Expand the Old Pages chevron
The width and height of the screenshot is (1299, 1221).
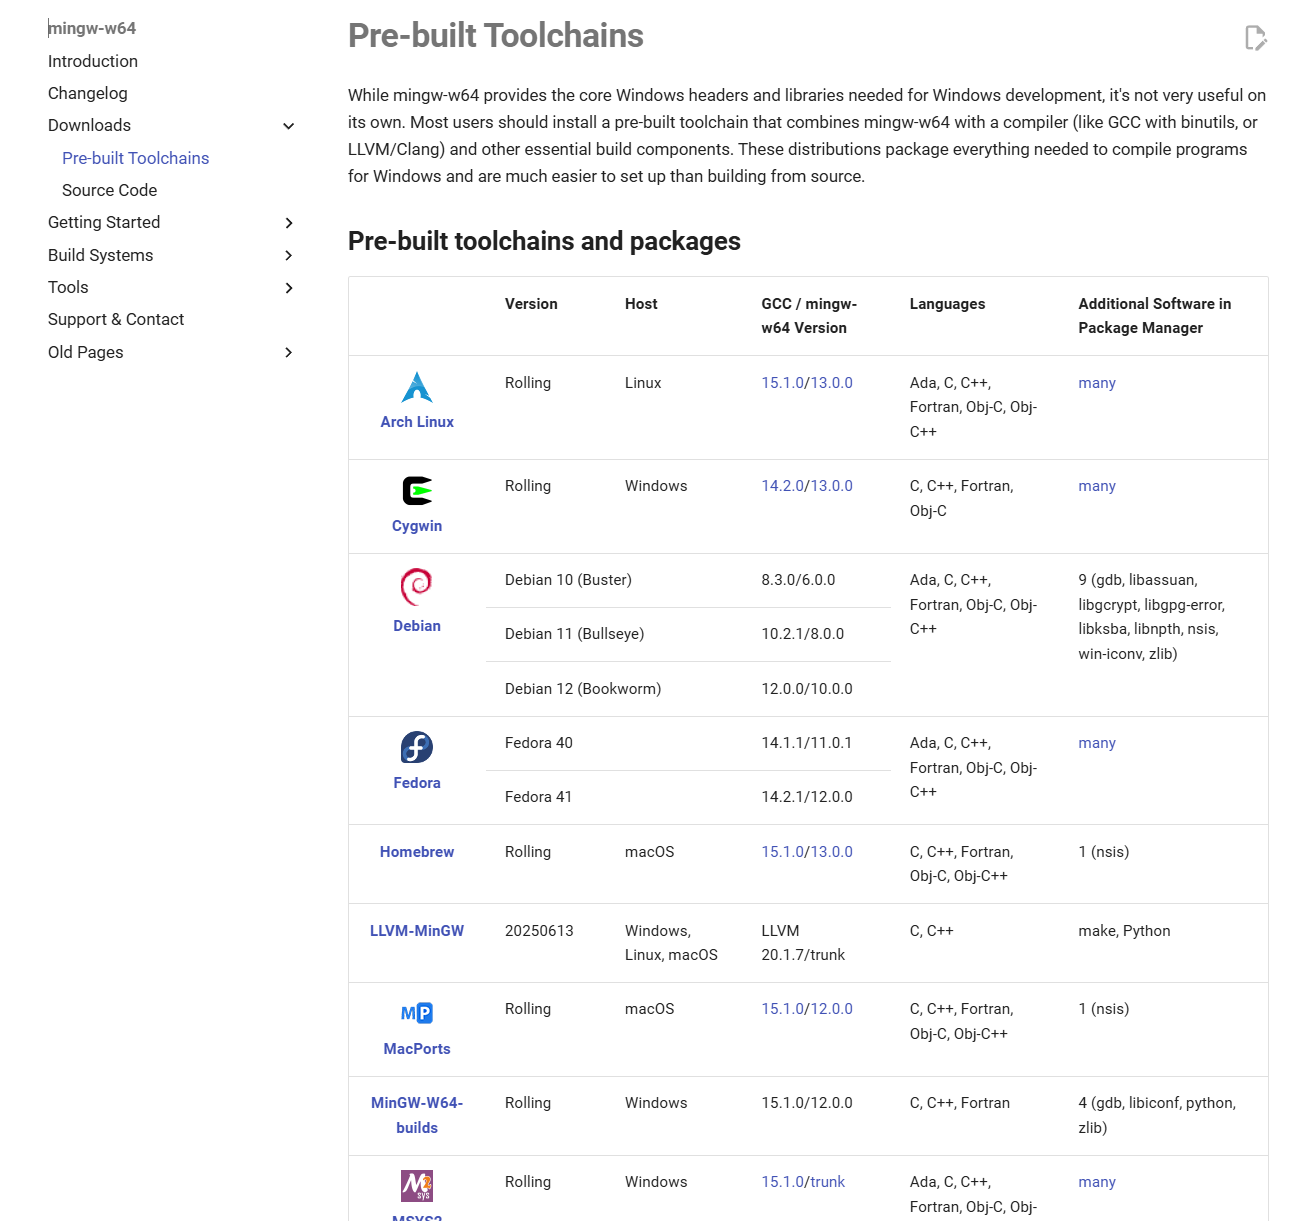coord(289,352)
